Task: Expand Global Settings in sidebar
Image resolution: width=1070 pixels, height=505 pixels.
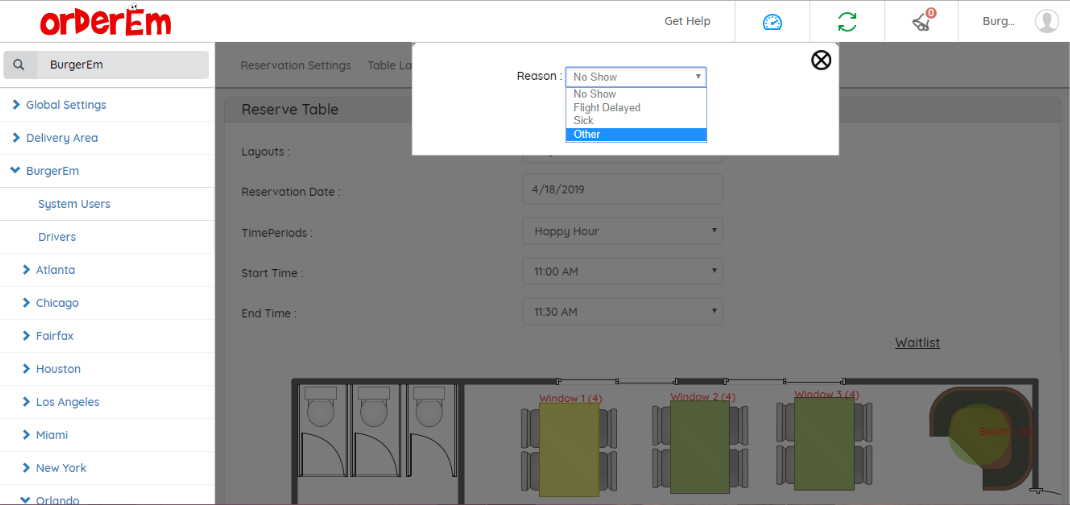Action: click(x=66, y=105)
